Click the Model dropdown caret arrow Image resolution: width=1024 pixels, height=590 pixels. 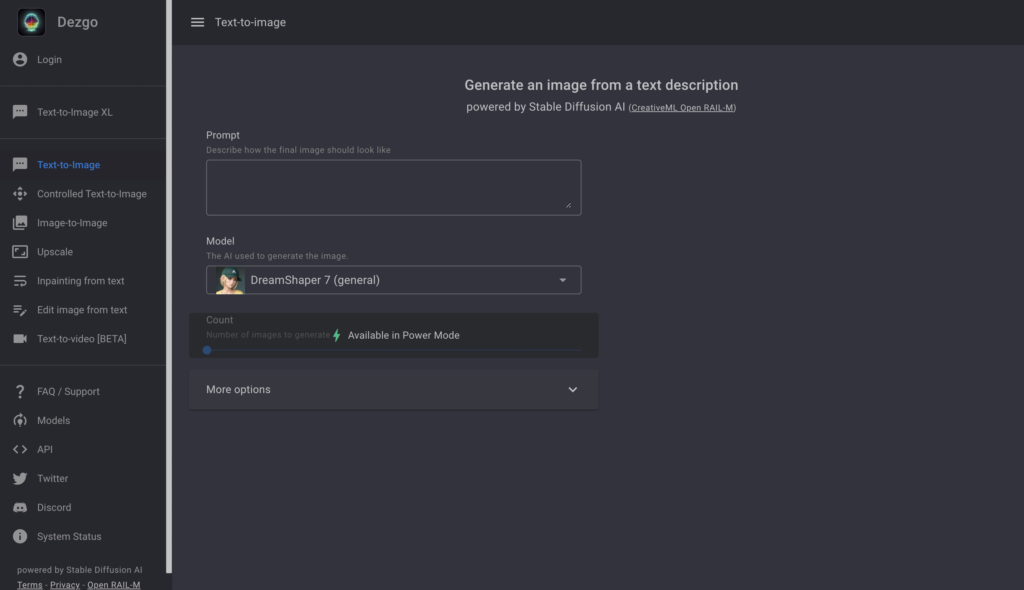coord(562,280)
